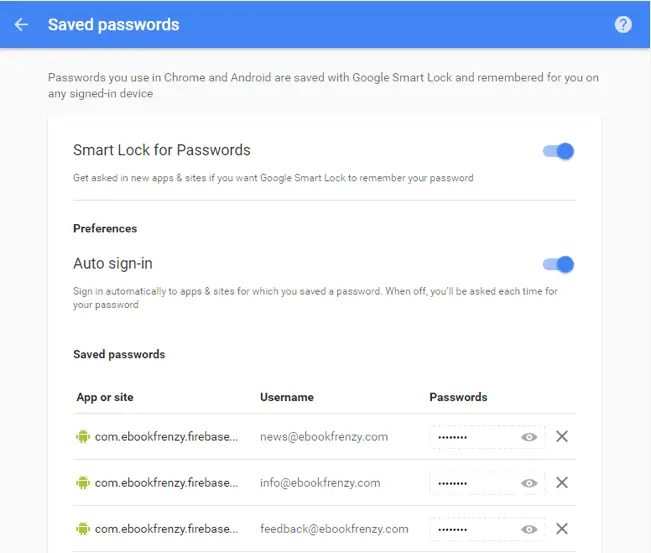Viewport: 651px width, 553px height.
Task: Delete the feedback@ebookfrenzy.com saved password
Action: click(x=562, y=529)
